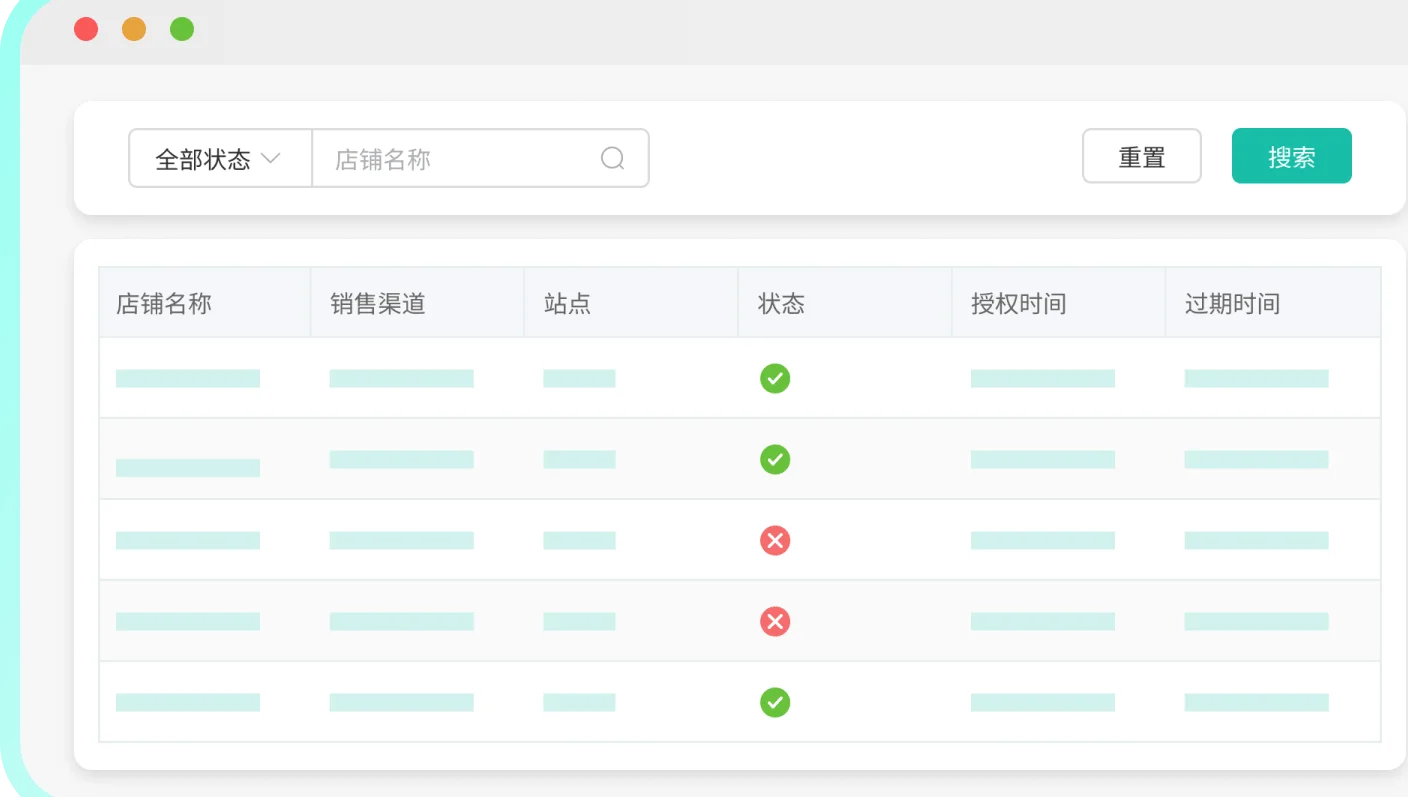Click red cross status icon in third row
Image resolution: width=1408 pixels, height=797 pixels.
[x=775, y=541]
